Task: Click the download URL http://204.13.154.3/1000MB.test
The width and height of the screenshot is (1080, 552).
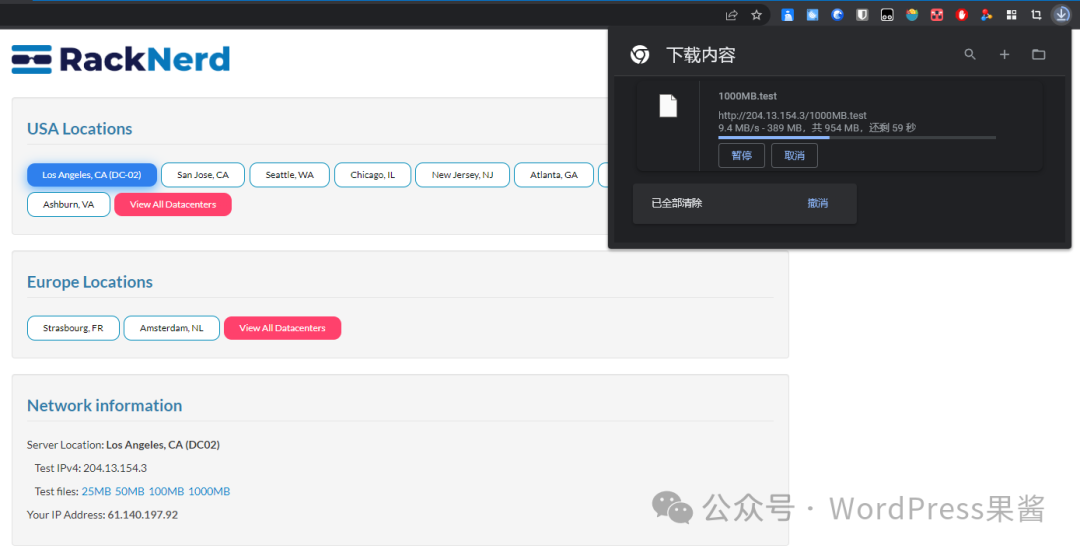Action: point(792,115)
